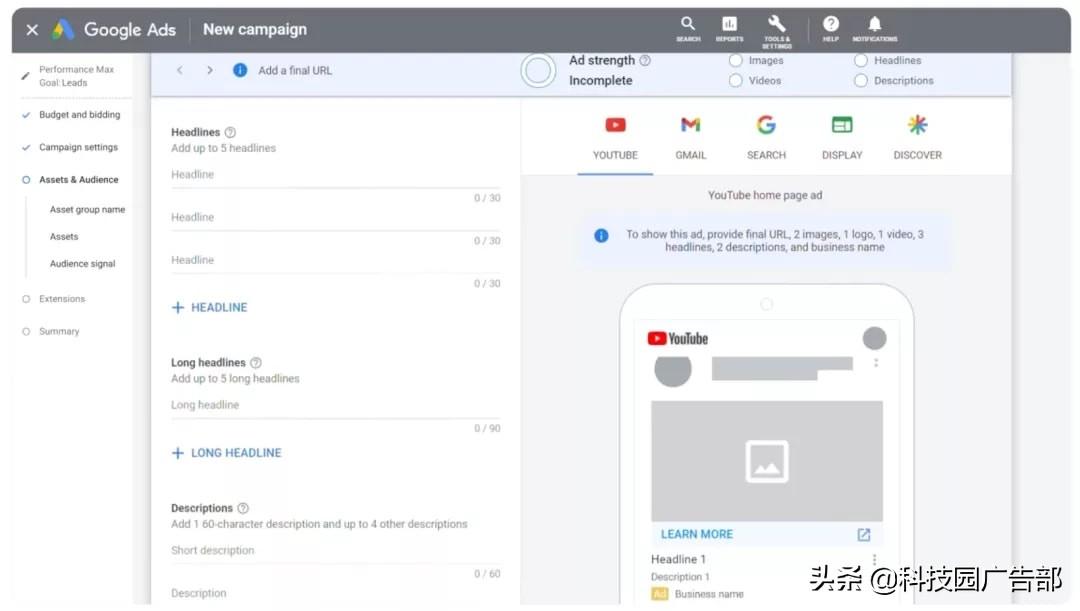Click the YouTube logo in phone preview
The image size is (1080, 611).
coord(678,339)
